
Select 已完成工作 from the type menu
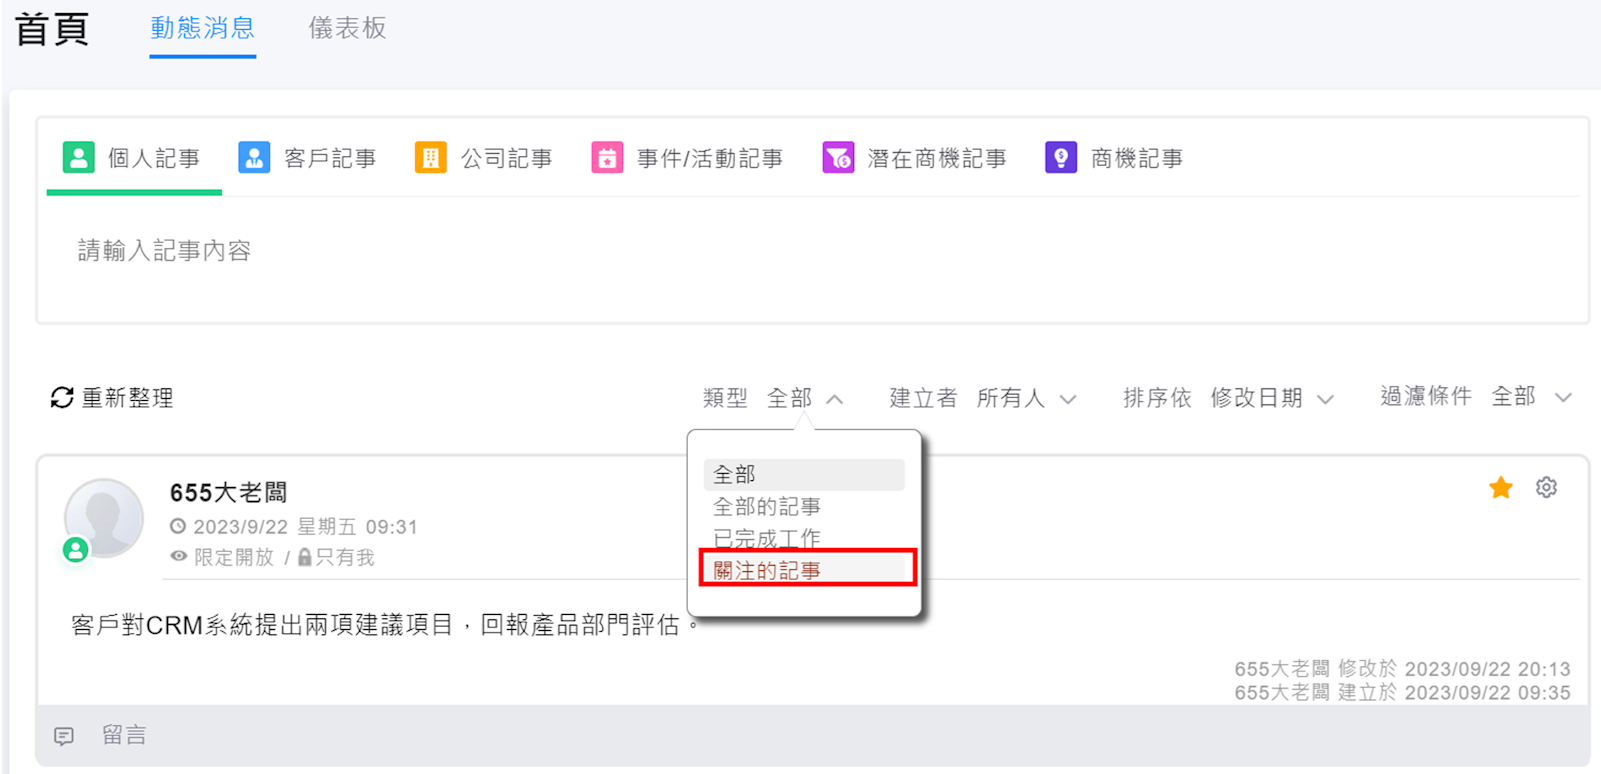tap(767, 539)
